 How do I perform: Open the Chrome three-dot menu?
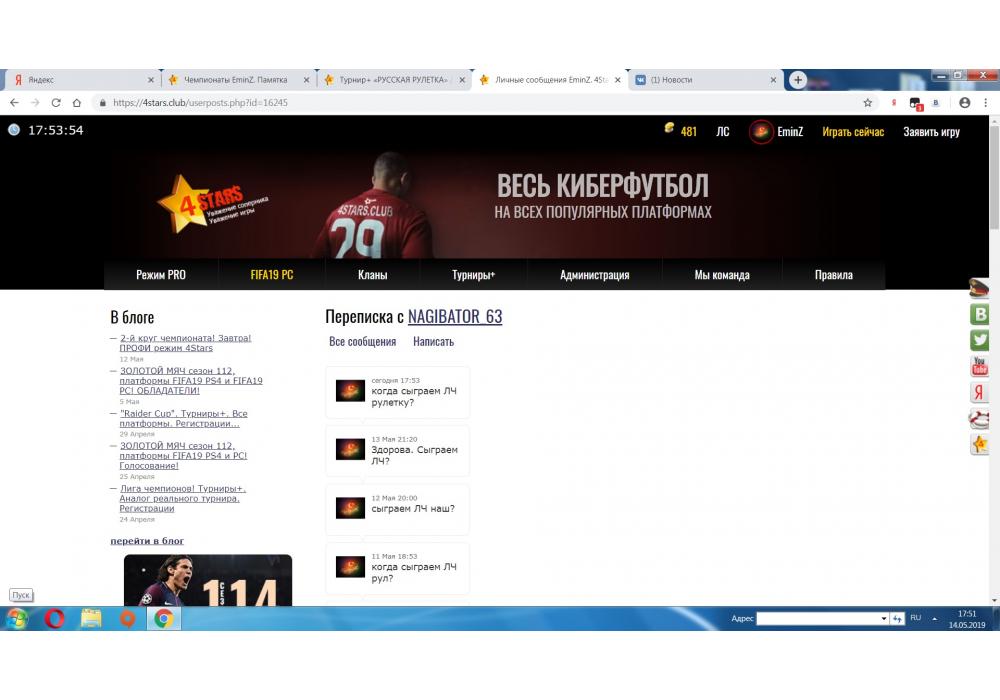(986, 103)
